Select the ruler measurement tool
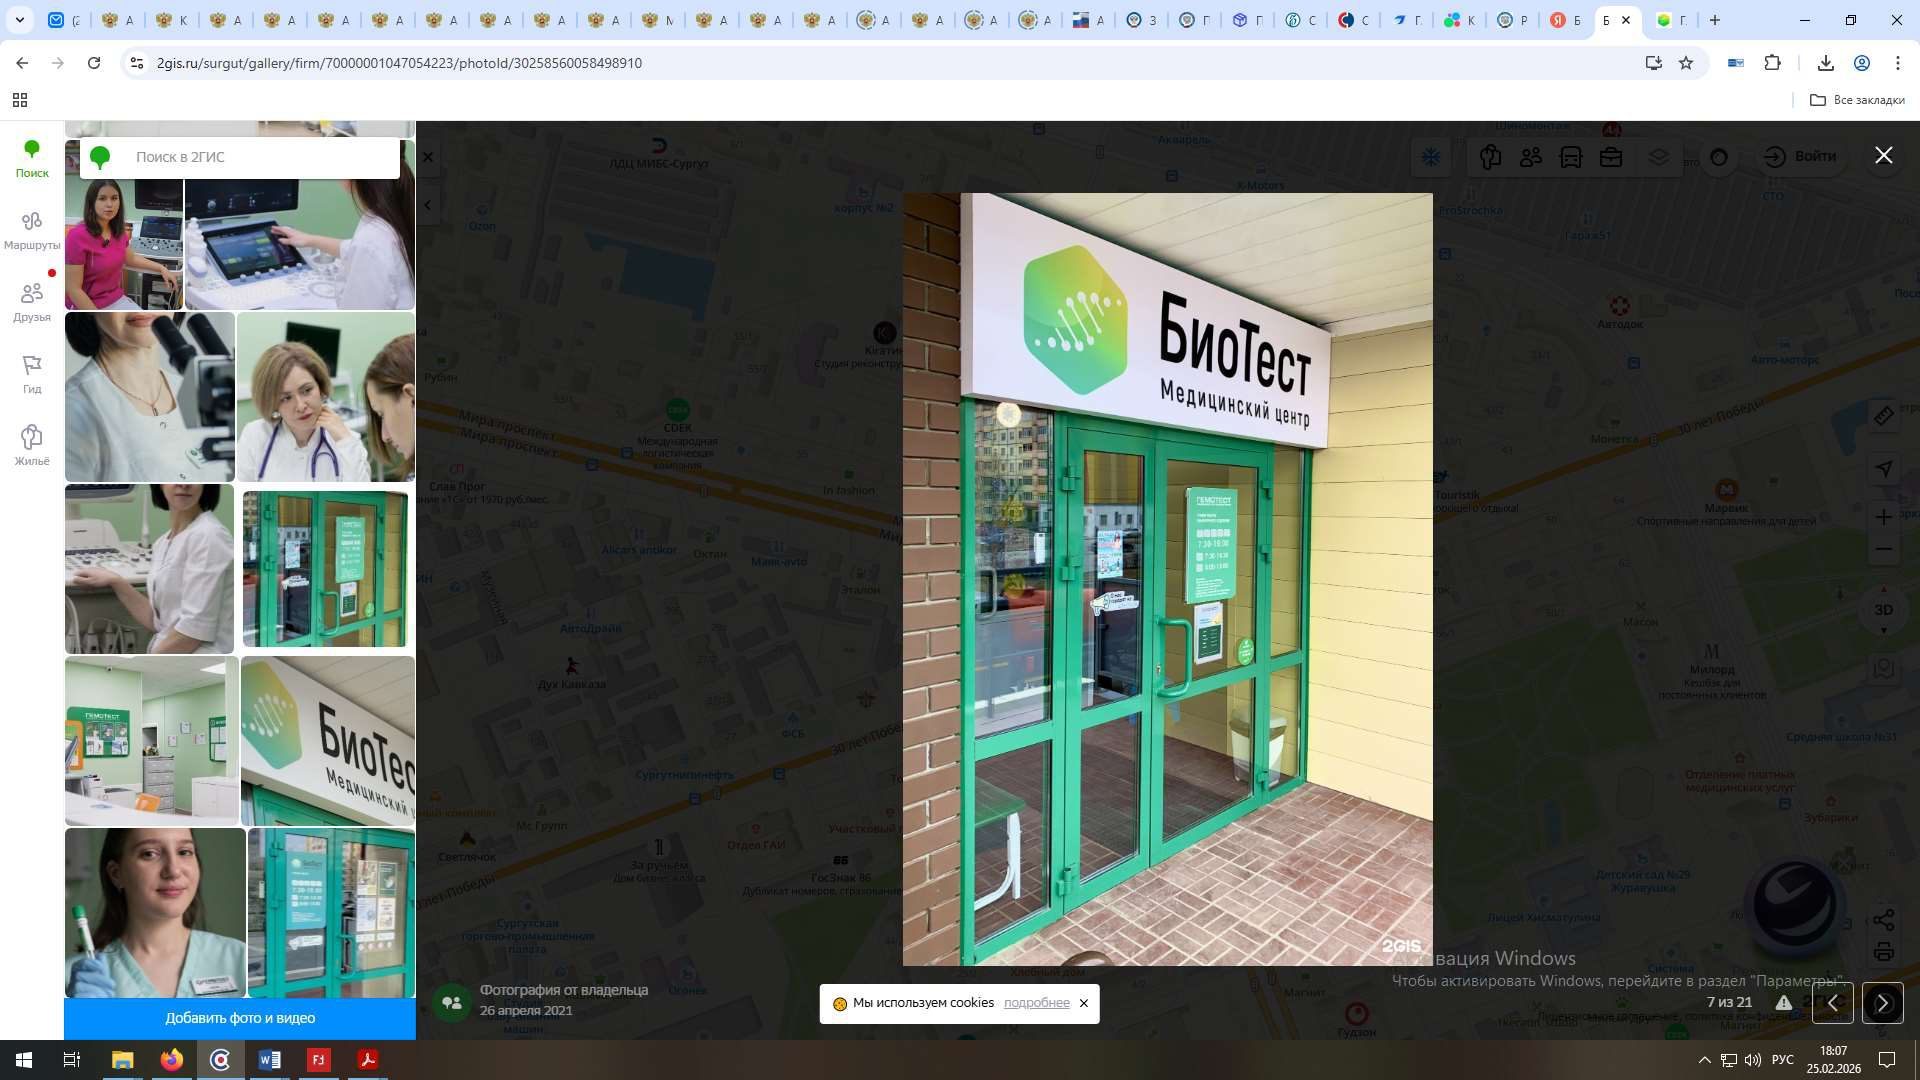Screen dimensions: 1920x1080 click(1884, 416)
